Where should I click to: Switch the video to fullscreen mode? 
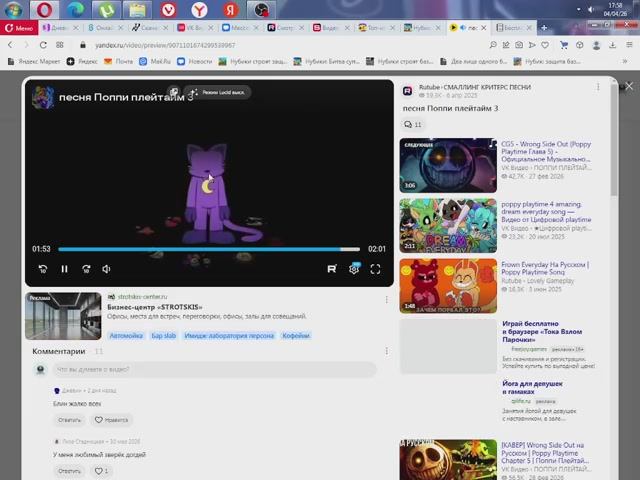pyautogui.click(x=376, y=269)
